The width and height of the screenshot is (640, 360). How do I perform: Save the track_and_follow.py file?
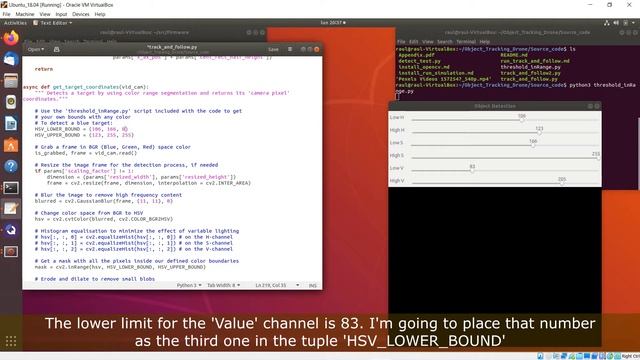pyautogui.click(x=273, y=49)
